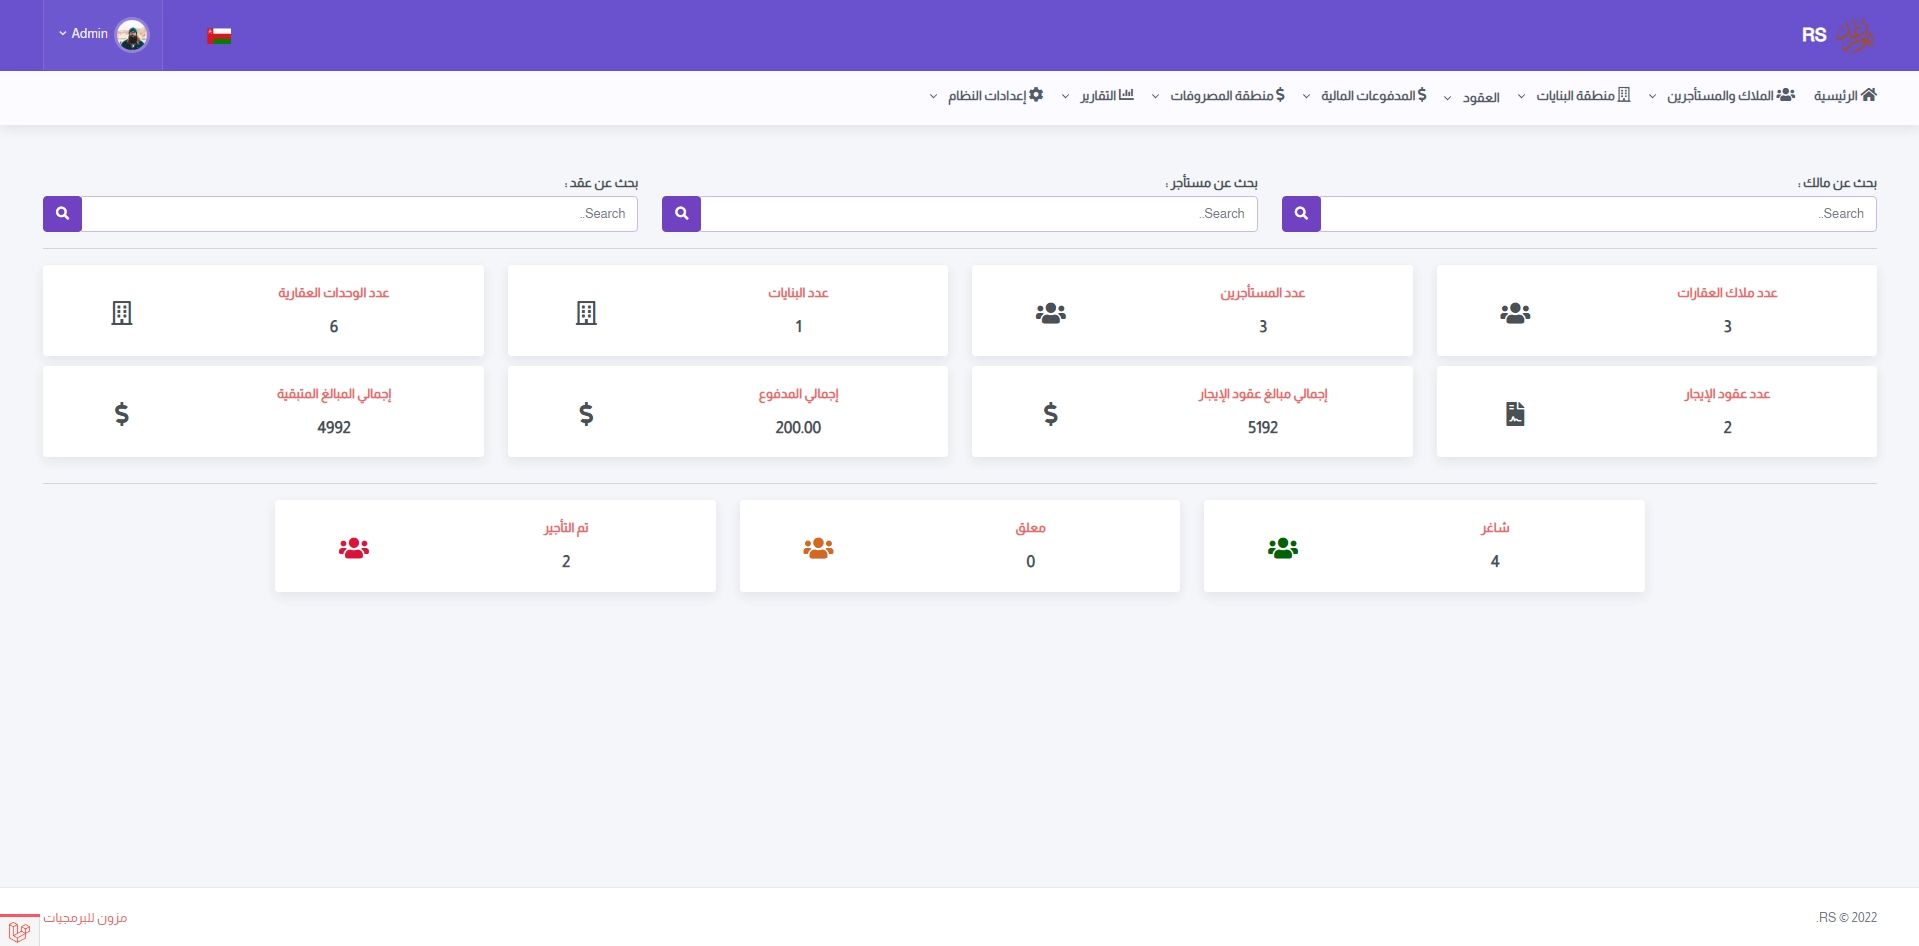The image size is (1919, 946).
Task: Open the الملاك والمستأجرين menu
Action: click(1722, 96)
